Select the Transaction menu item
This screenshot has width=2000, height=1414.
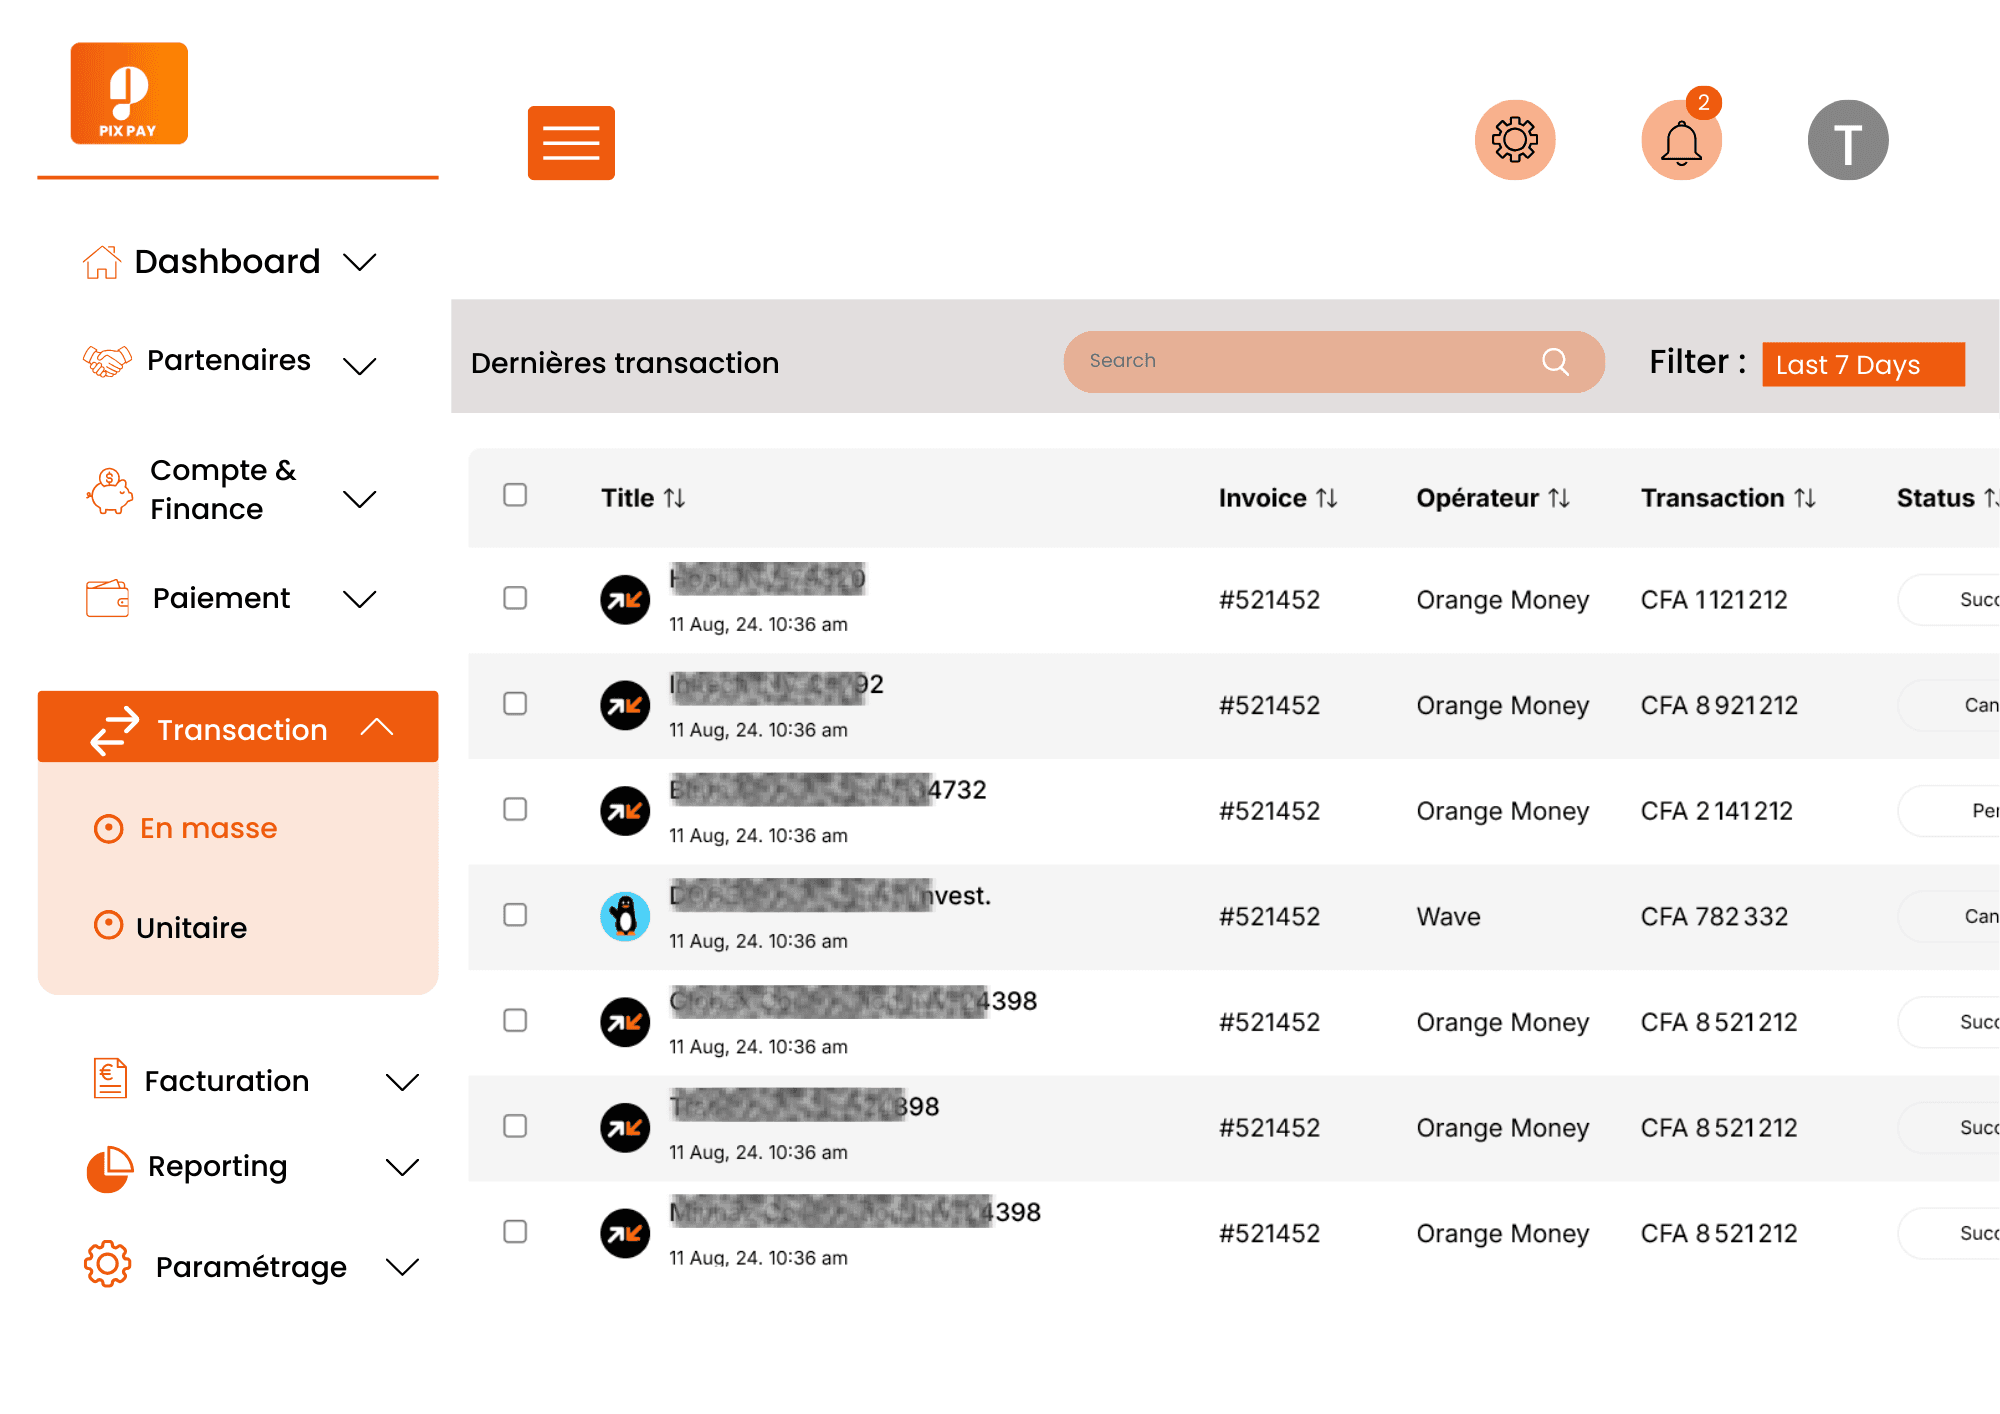point(238,727)
